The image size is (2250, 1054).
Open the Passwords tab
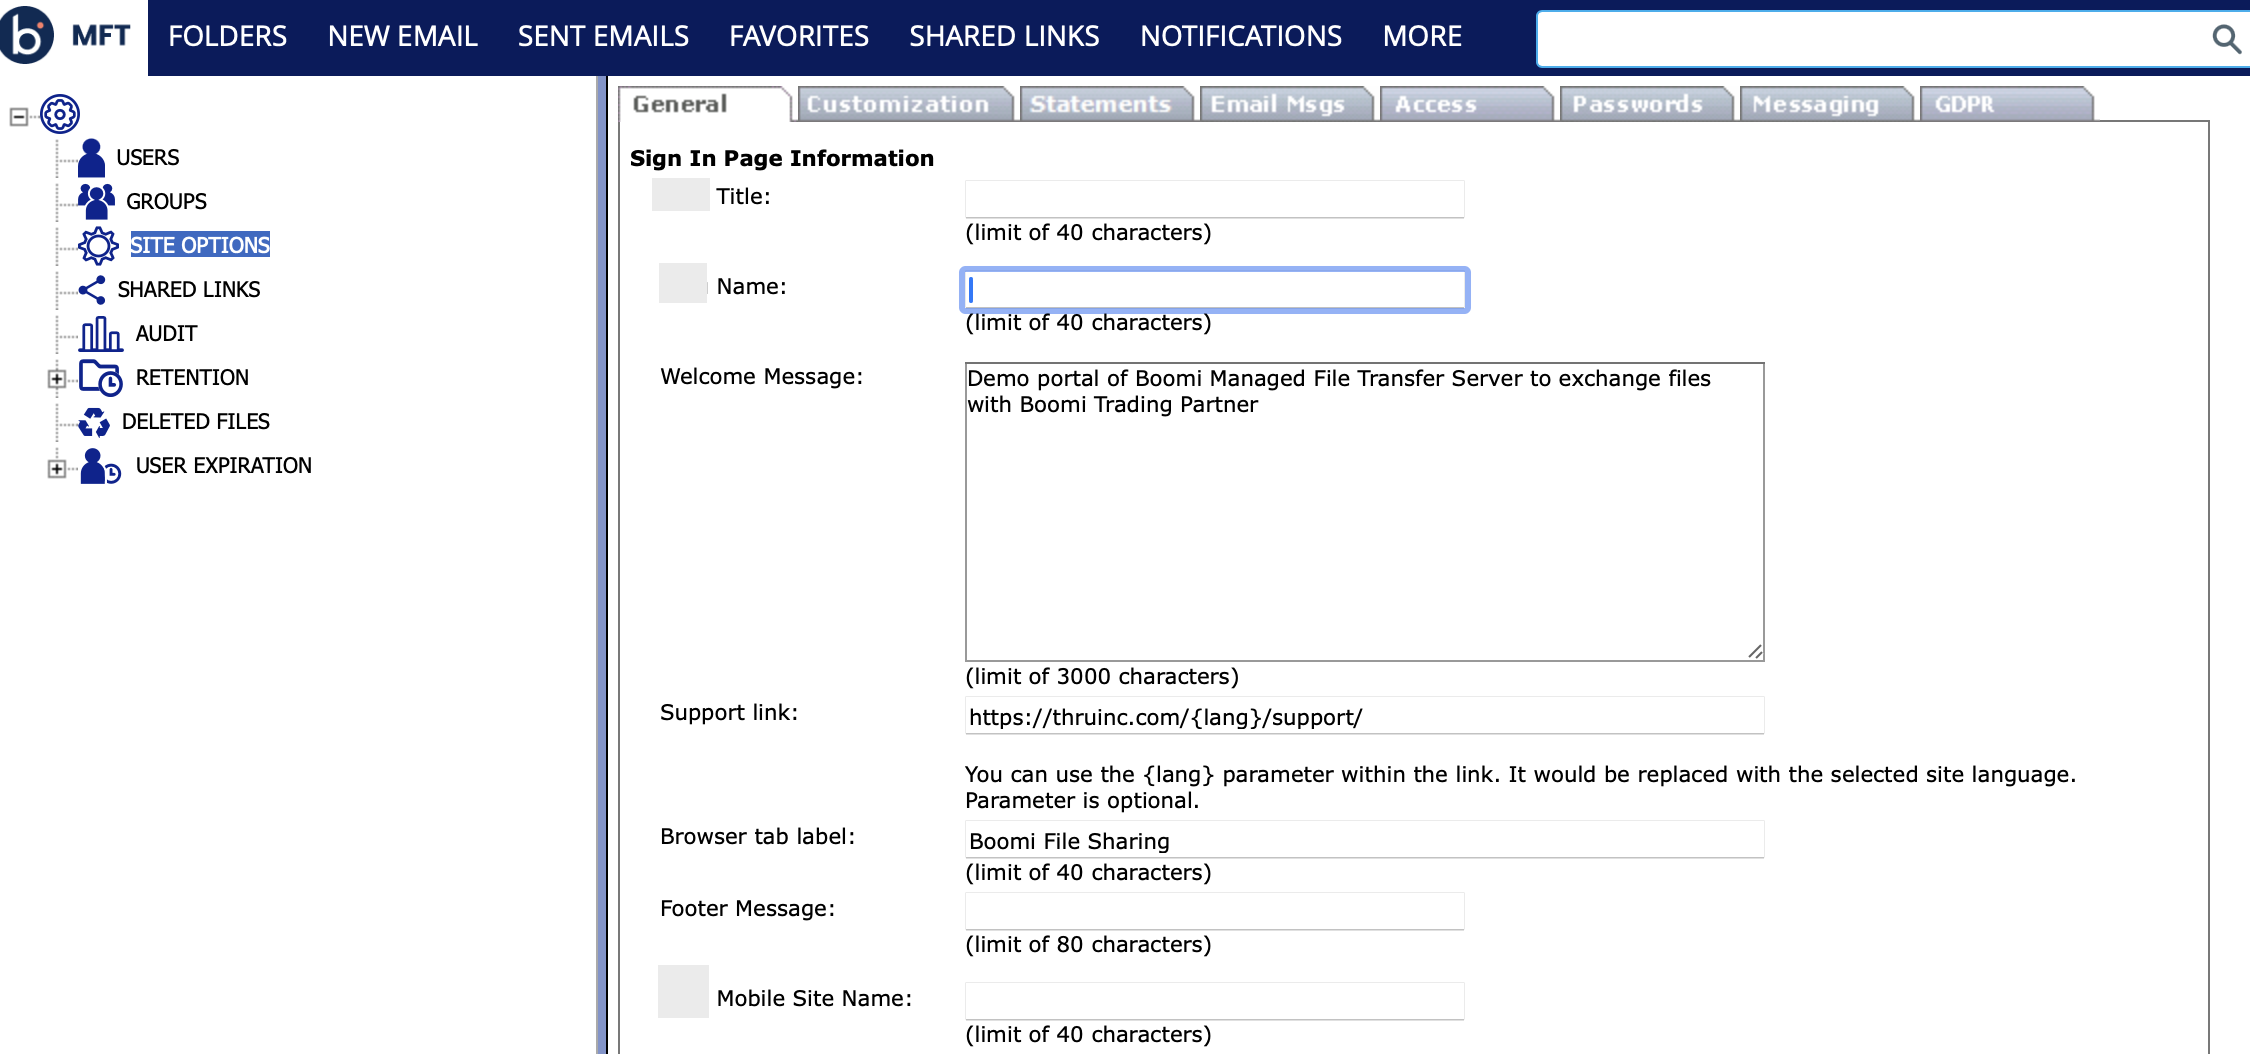pyautogui.click(x=1637, y=104)
